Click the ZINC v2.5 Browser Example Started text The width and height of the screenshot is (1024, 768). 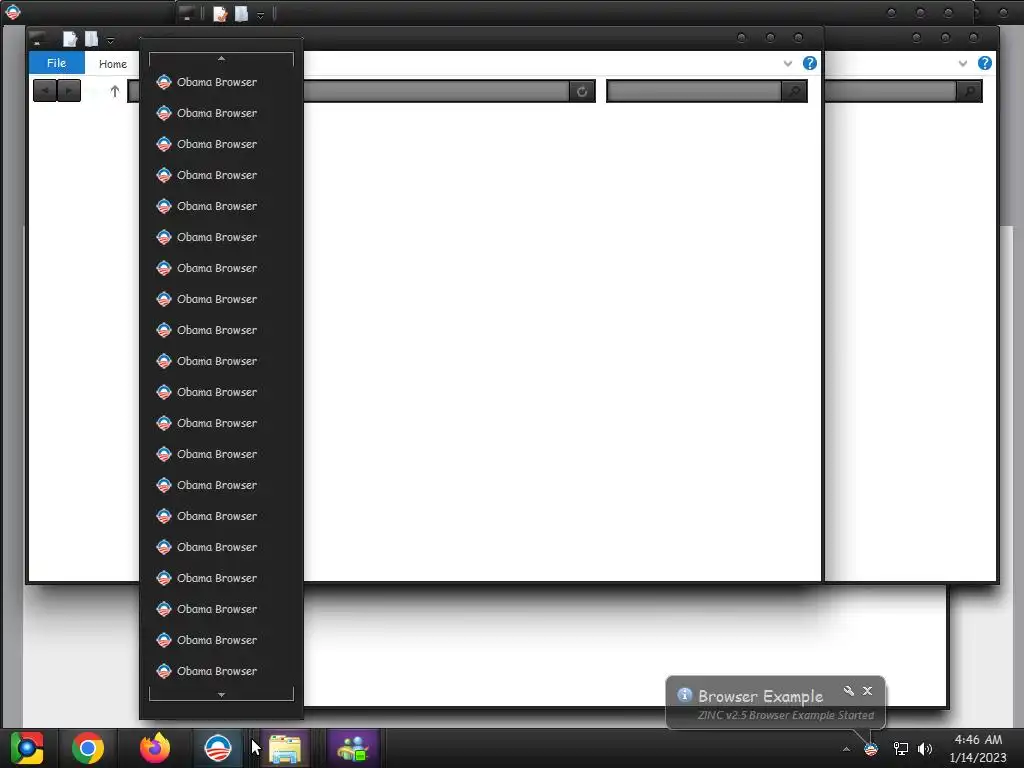coord(786,715)
